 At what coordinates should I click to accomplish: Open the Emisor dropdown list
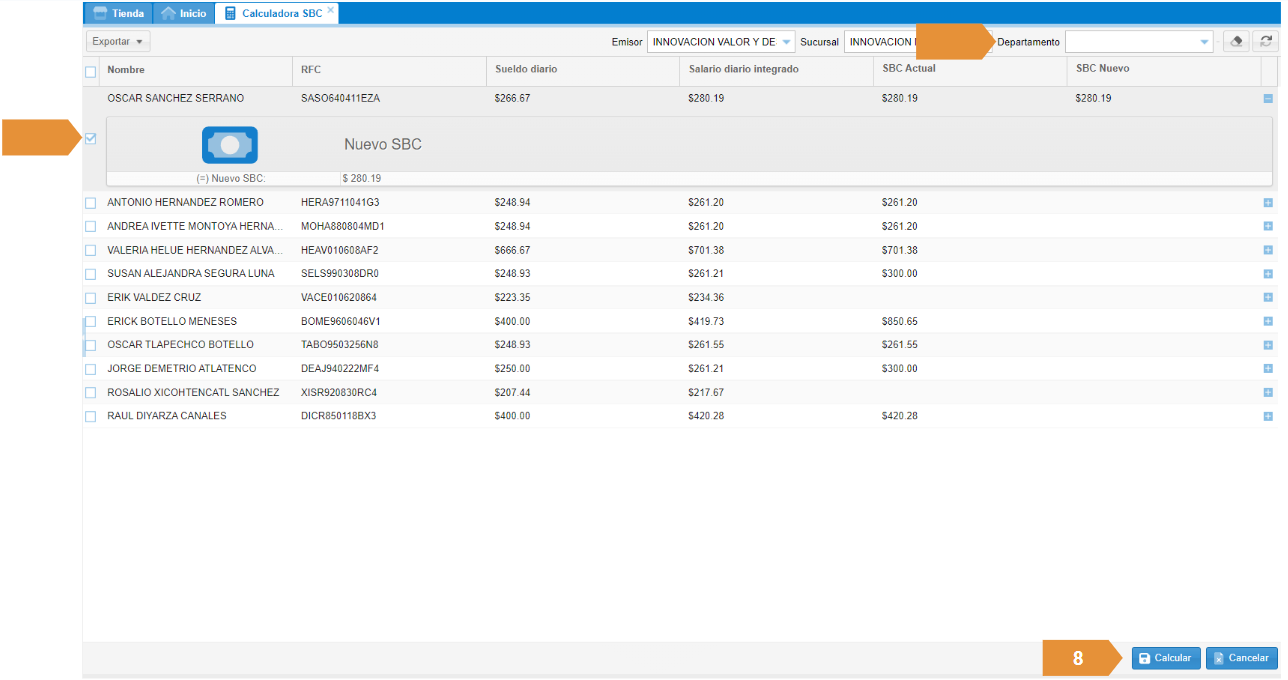[x=786, y=42]
